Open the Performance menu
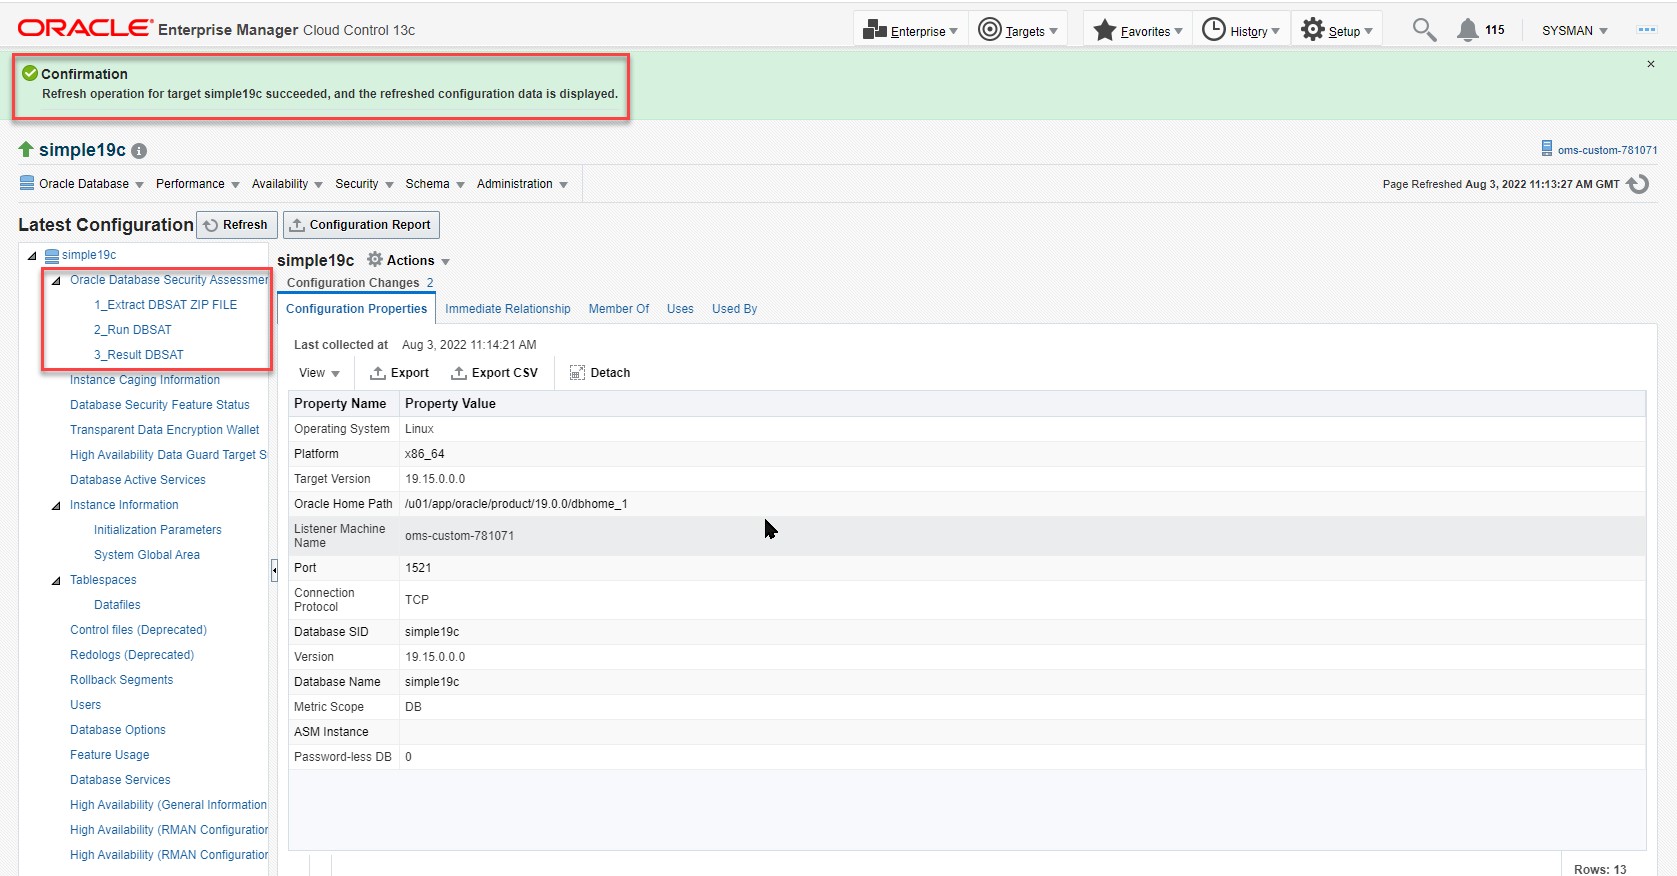The height and width of the screenshot is (876, 1677). [198, 184]
